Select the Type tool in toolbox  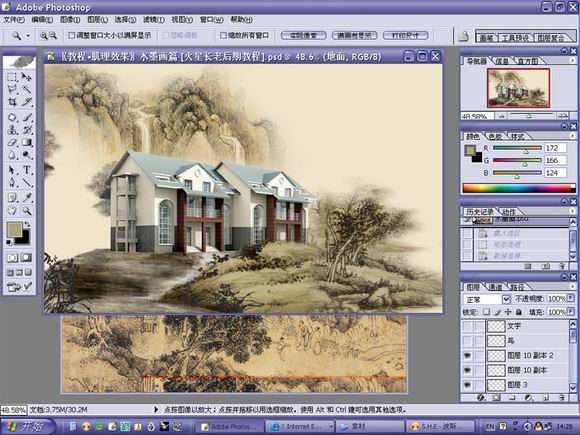[27, 170]
